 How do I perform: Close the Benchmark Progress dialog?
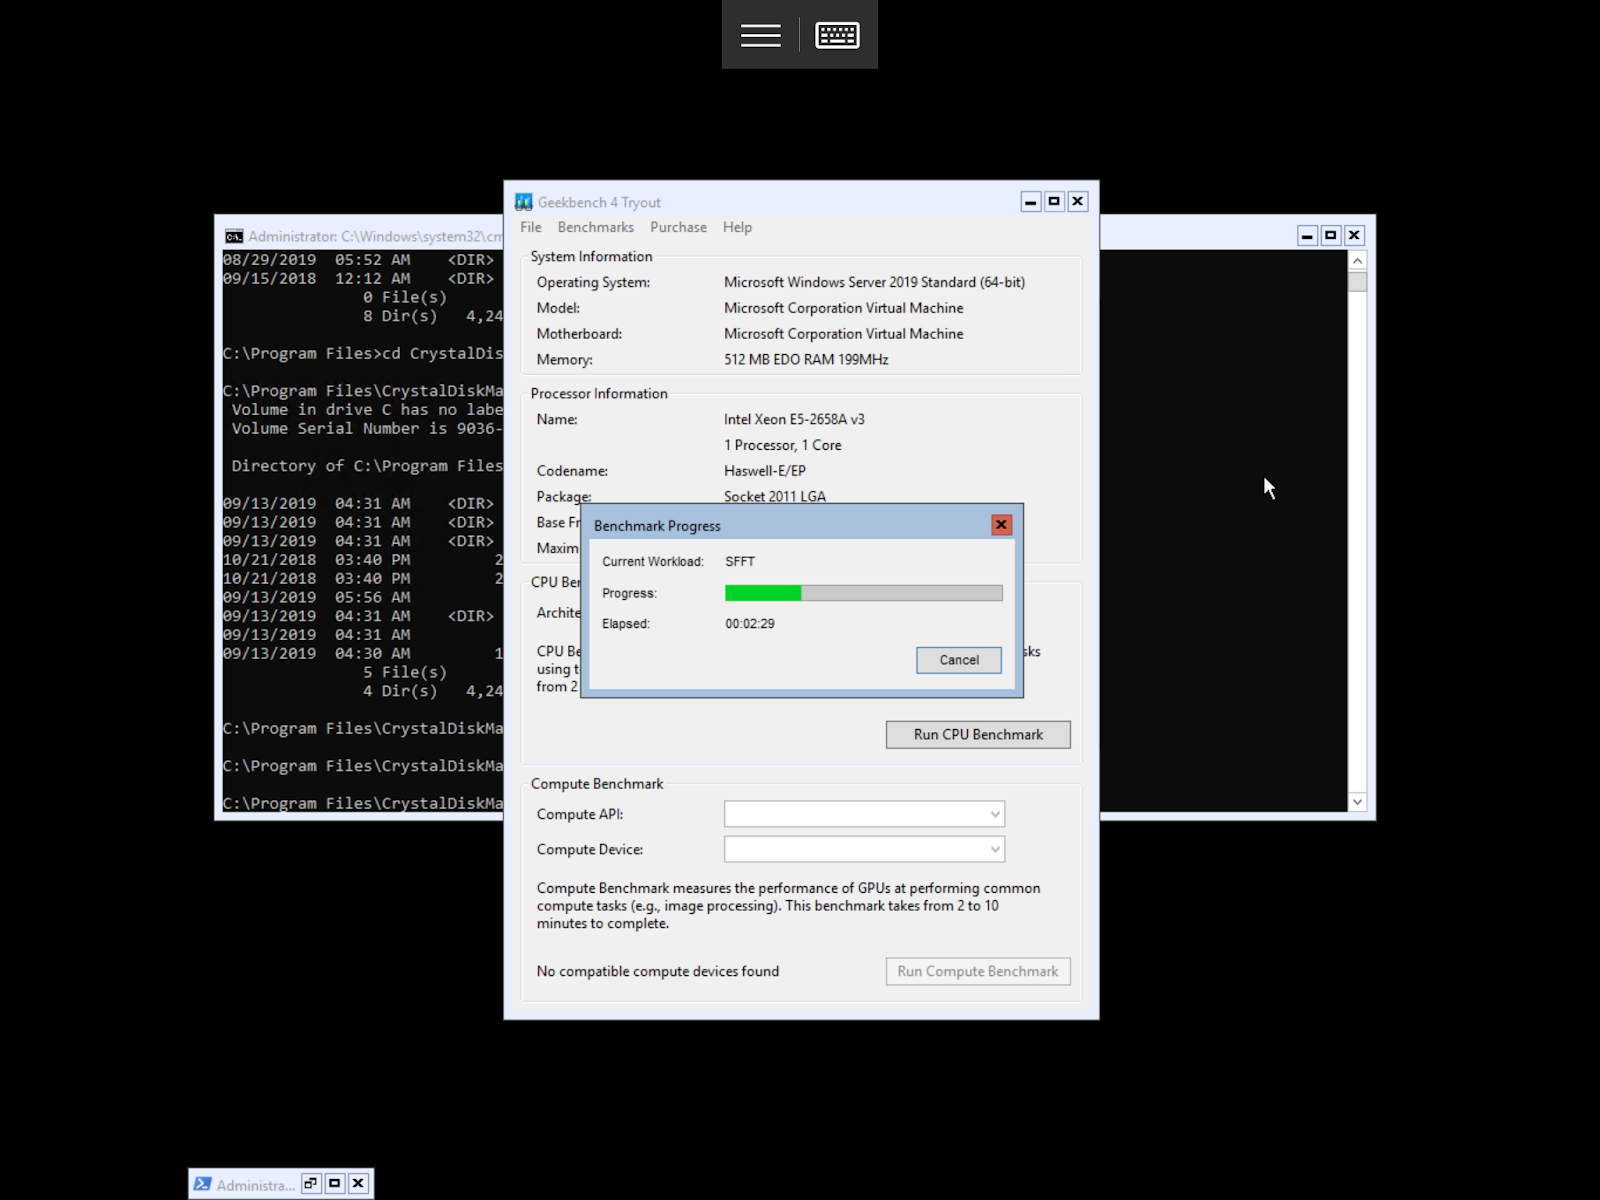point(1001,525)
